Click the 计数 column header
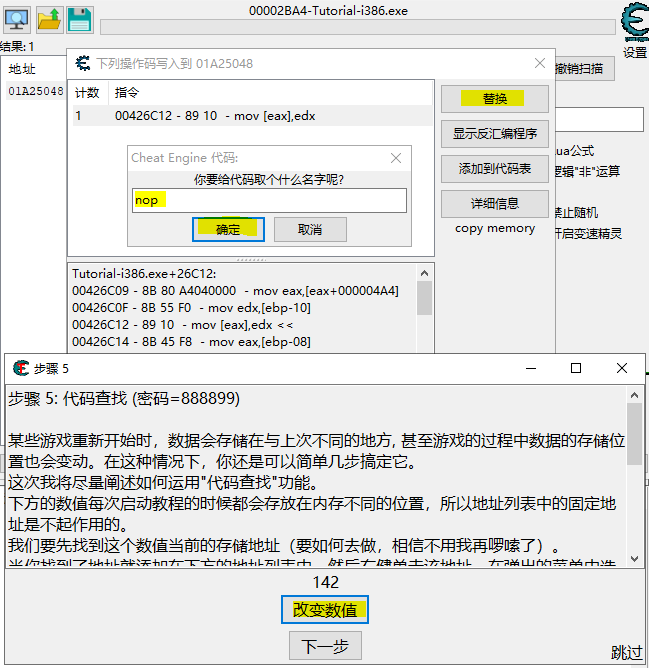The height and width of the screenshot is (668, 649). pyautogui.click(x=87, y=92)
